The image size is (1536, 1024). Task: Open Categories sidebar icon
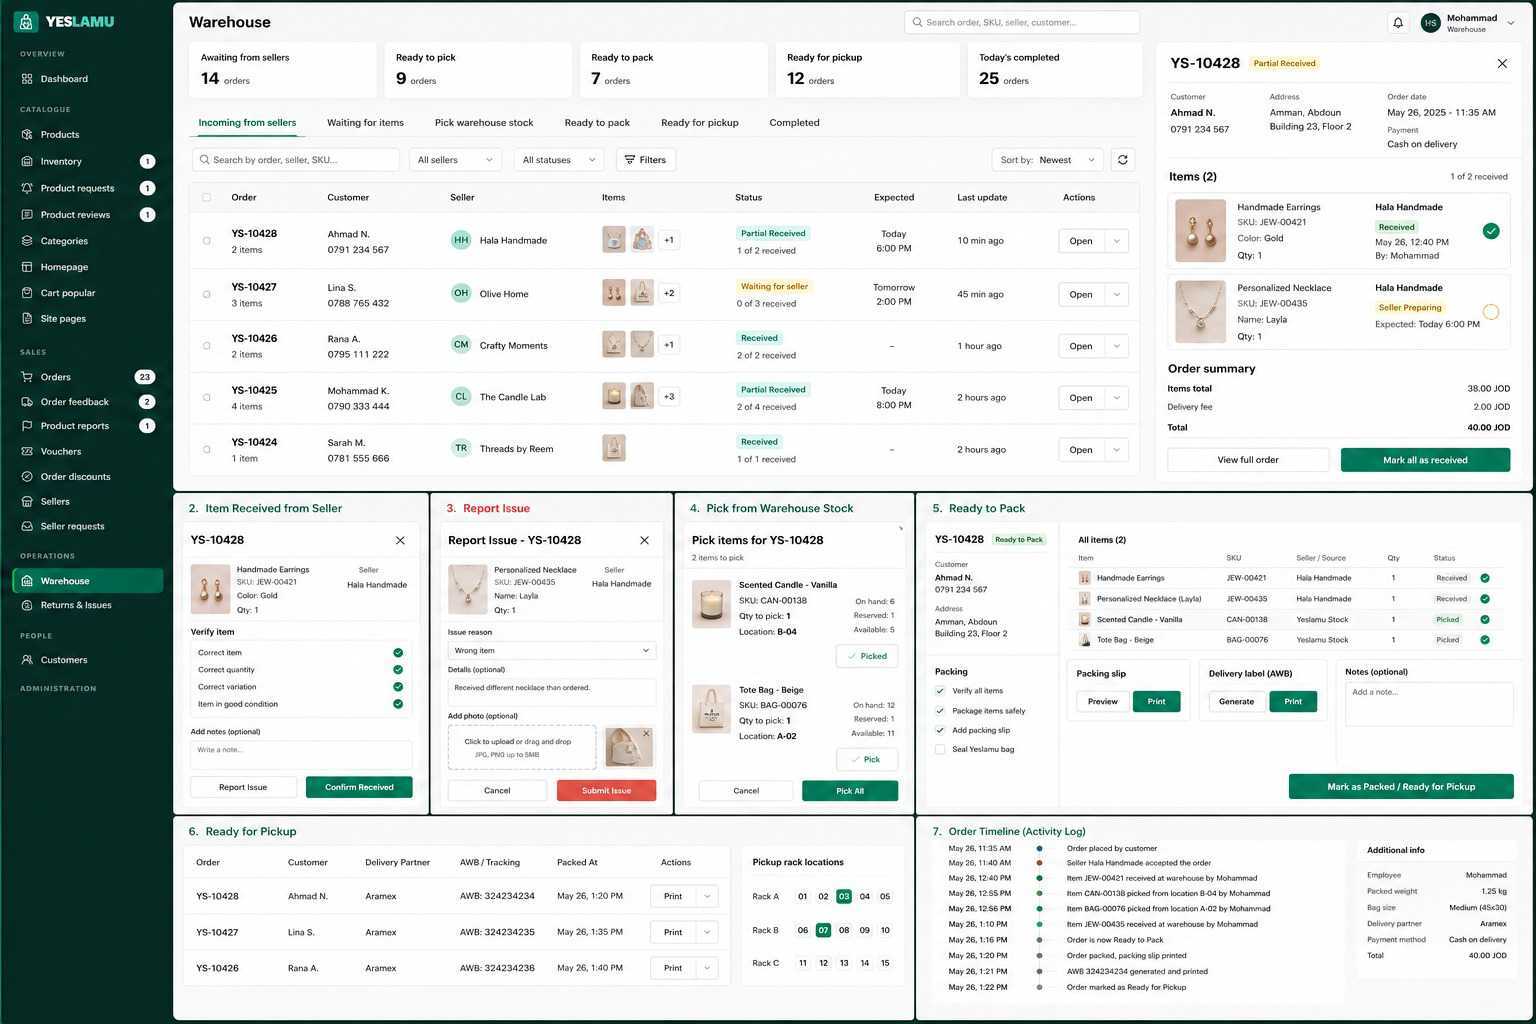pyautogui.click(x=27, y=241)
